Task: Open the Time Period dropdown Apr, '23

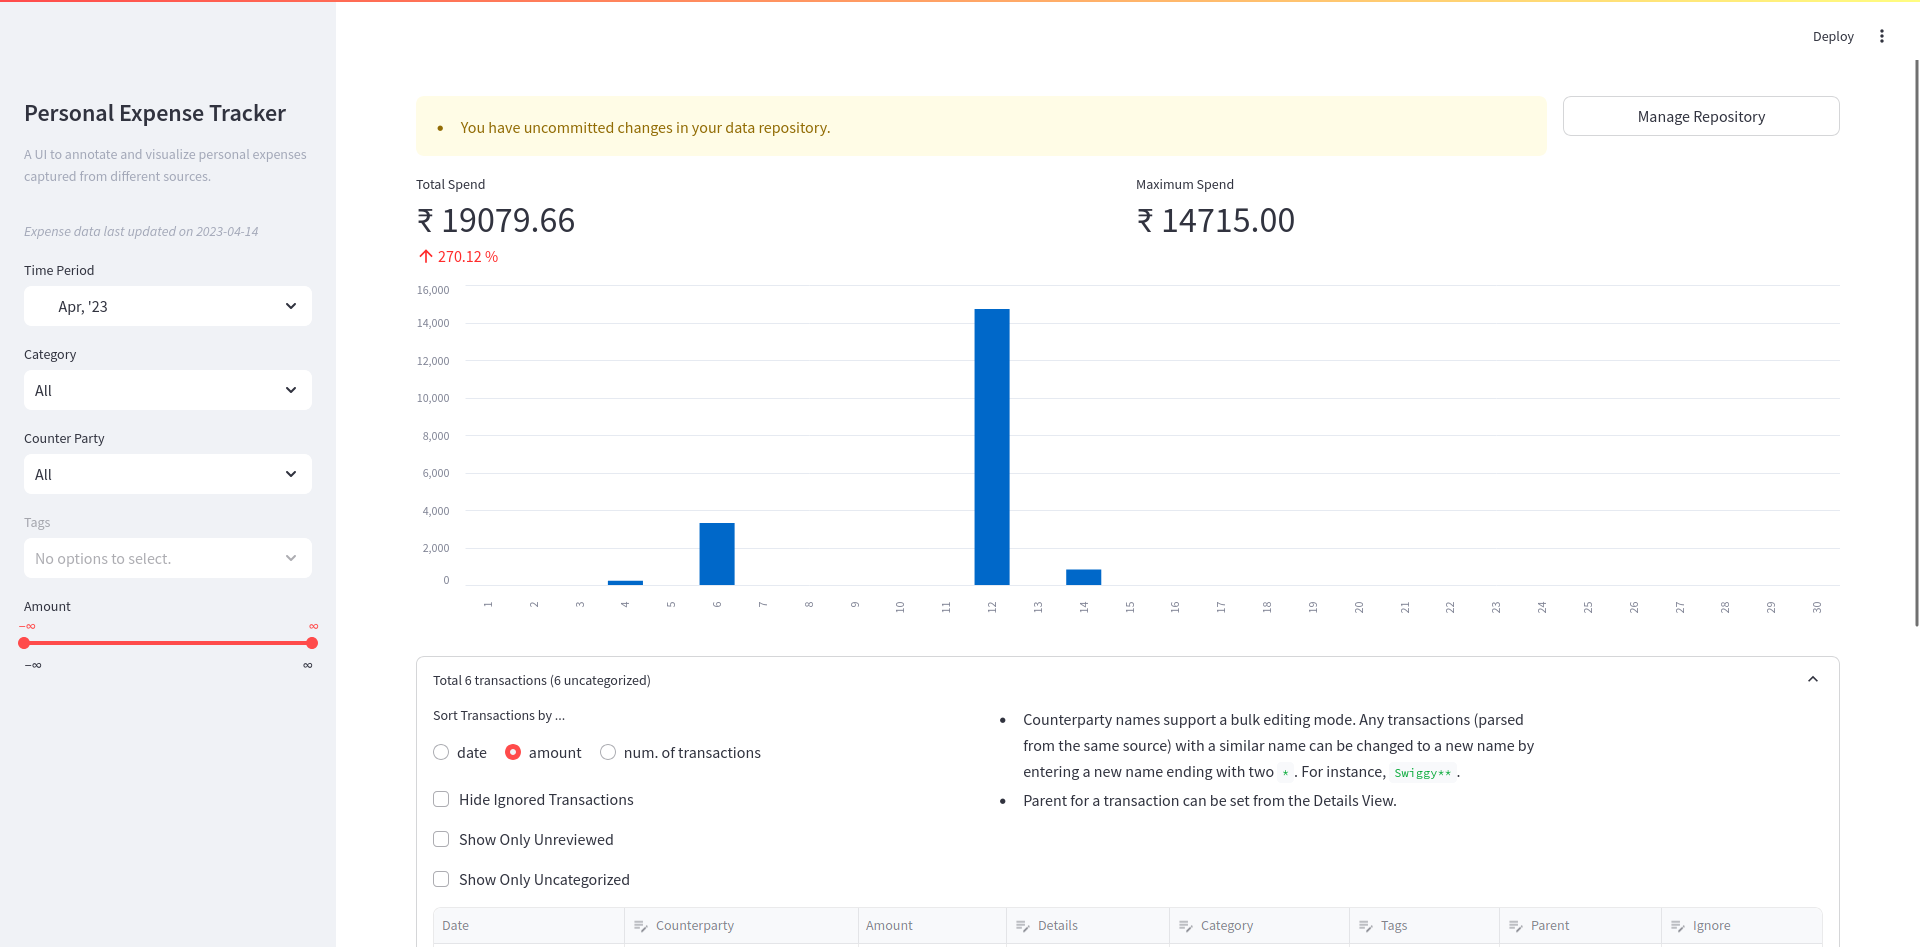Action: pos(168,306)
